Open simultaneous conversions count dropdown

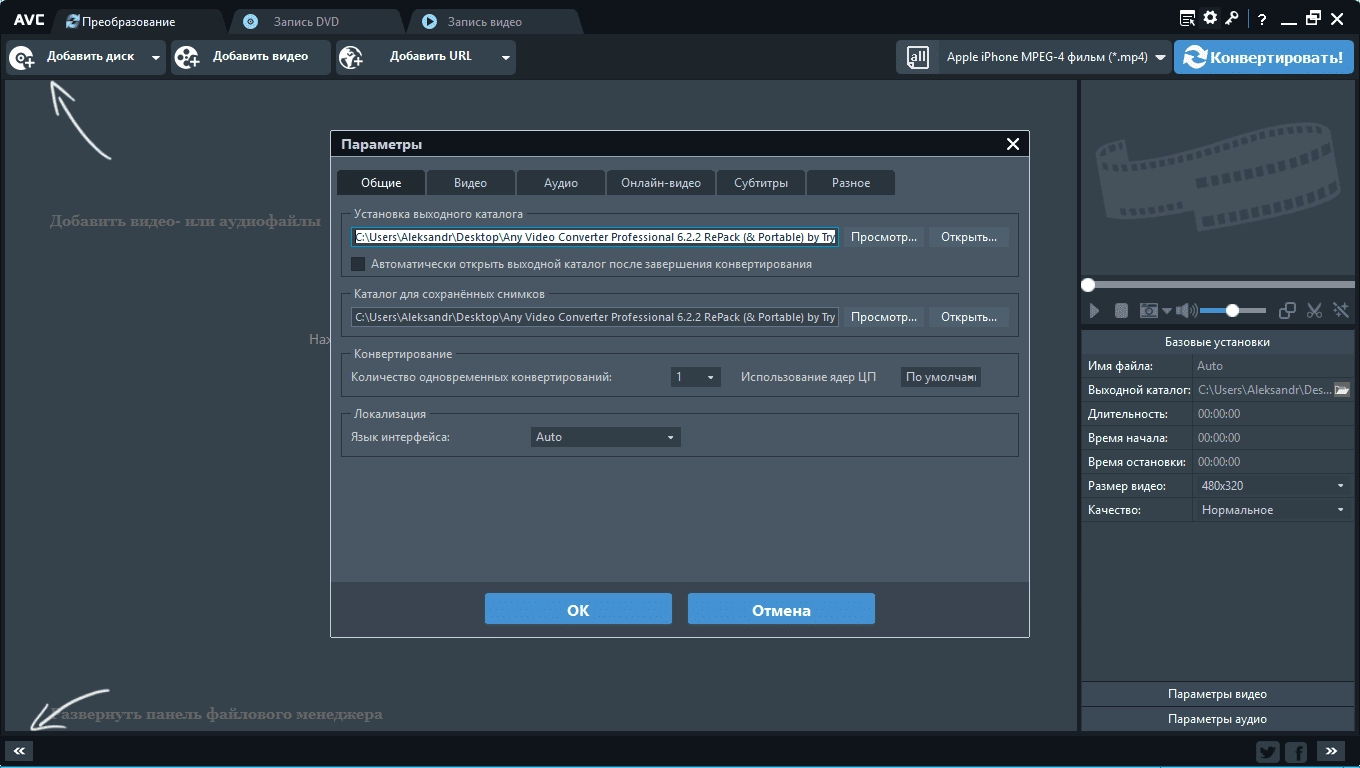coord(696,377)
